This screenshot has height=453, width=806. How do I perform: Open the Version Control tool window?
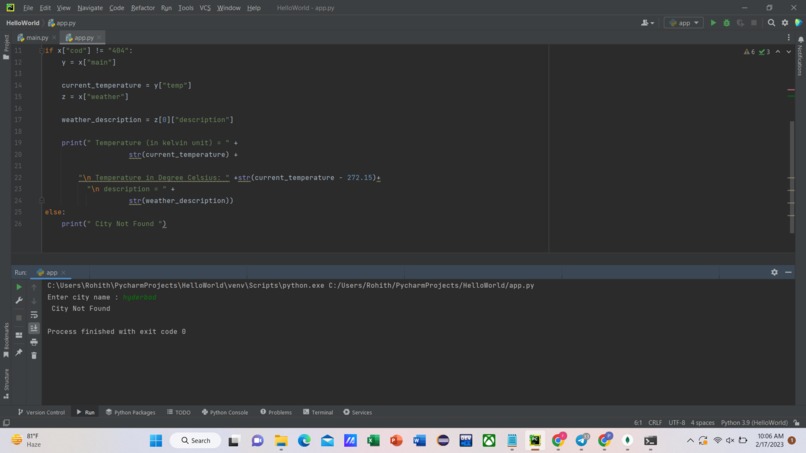(x=41, y=412)
